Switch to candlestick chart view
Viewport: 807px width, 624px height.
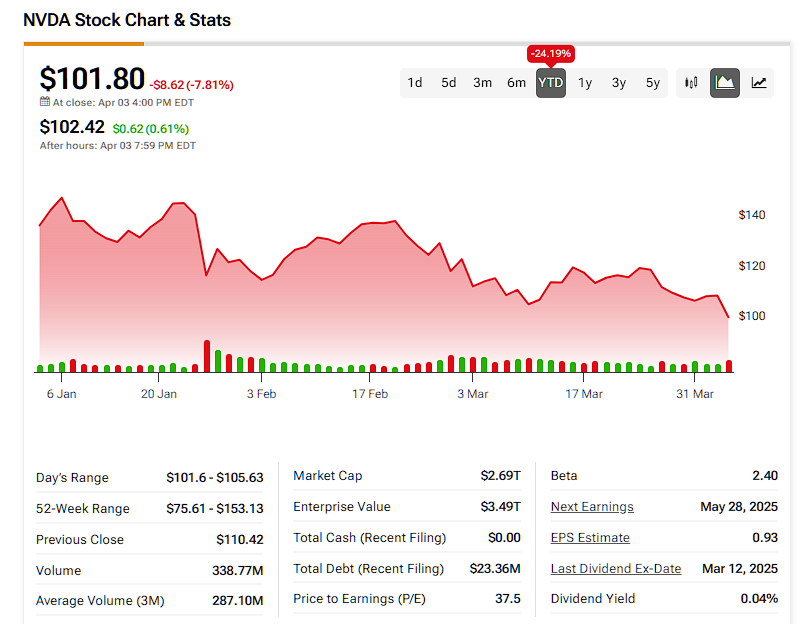tap(691, 83)
